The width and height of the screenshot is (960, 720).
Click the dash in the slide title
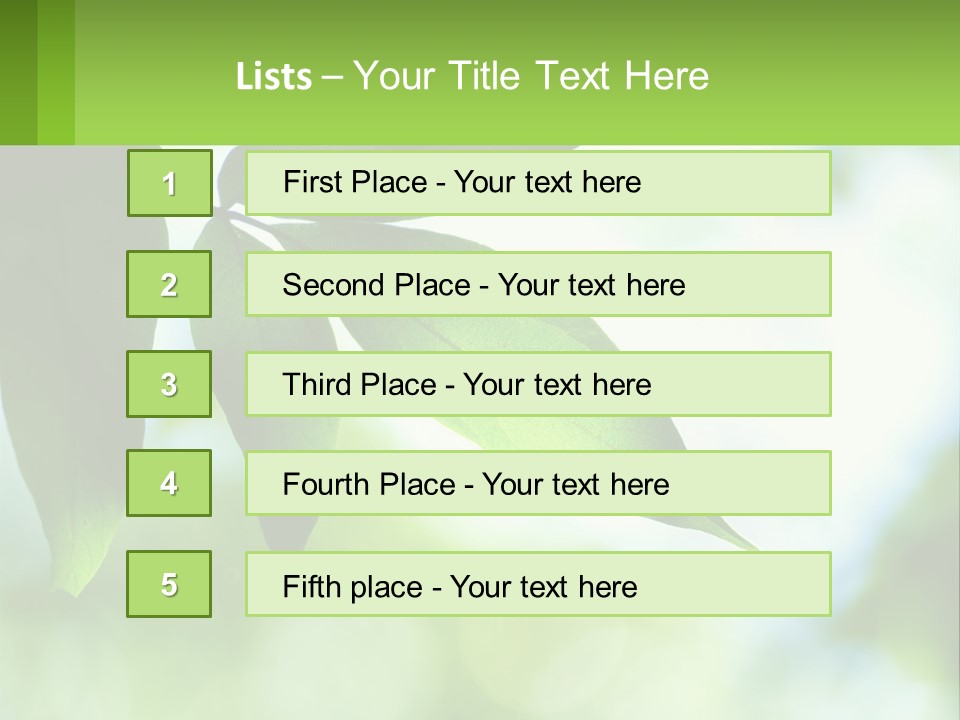333,77
